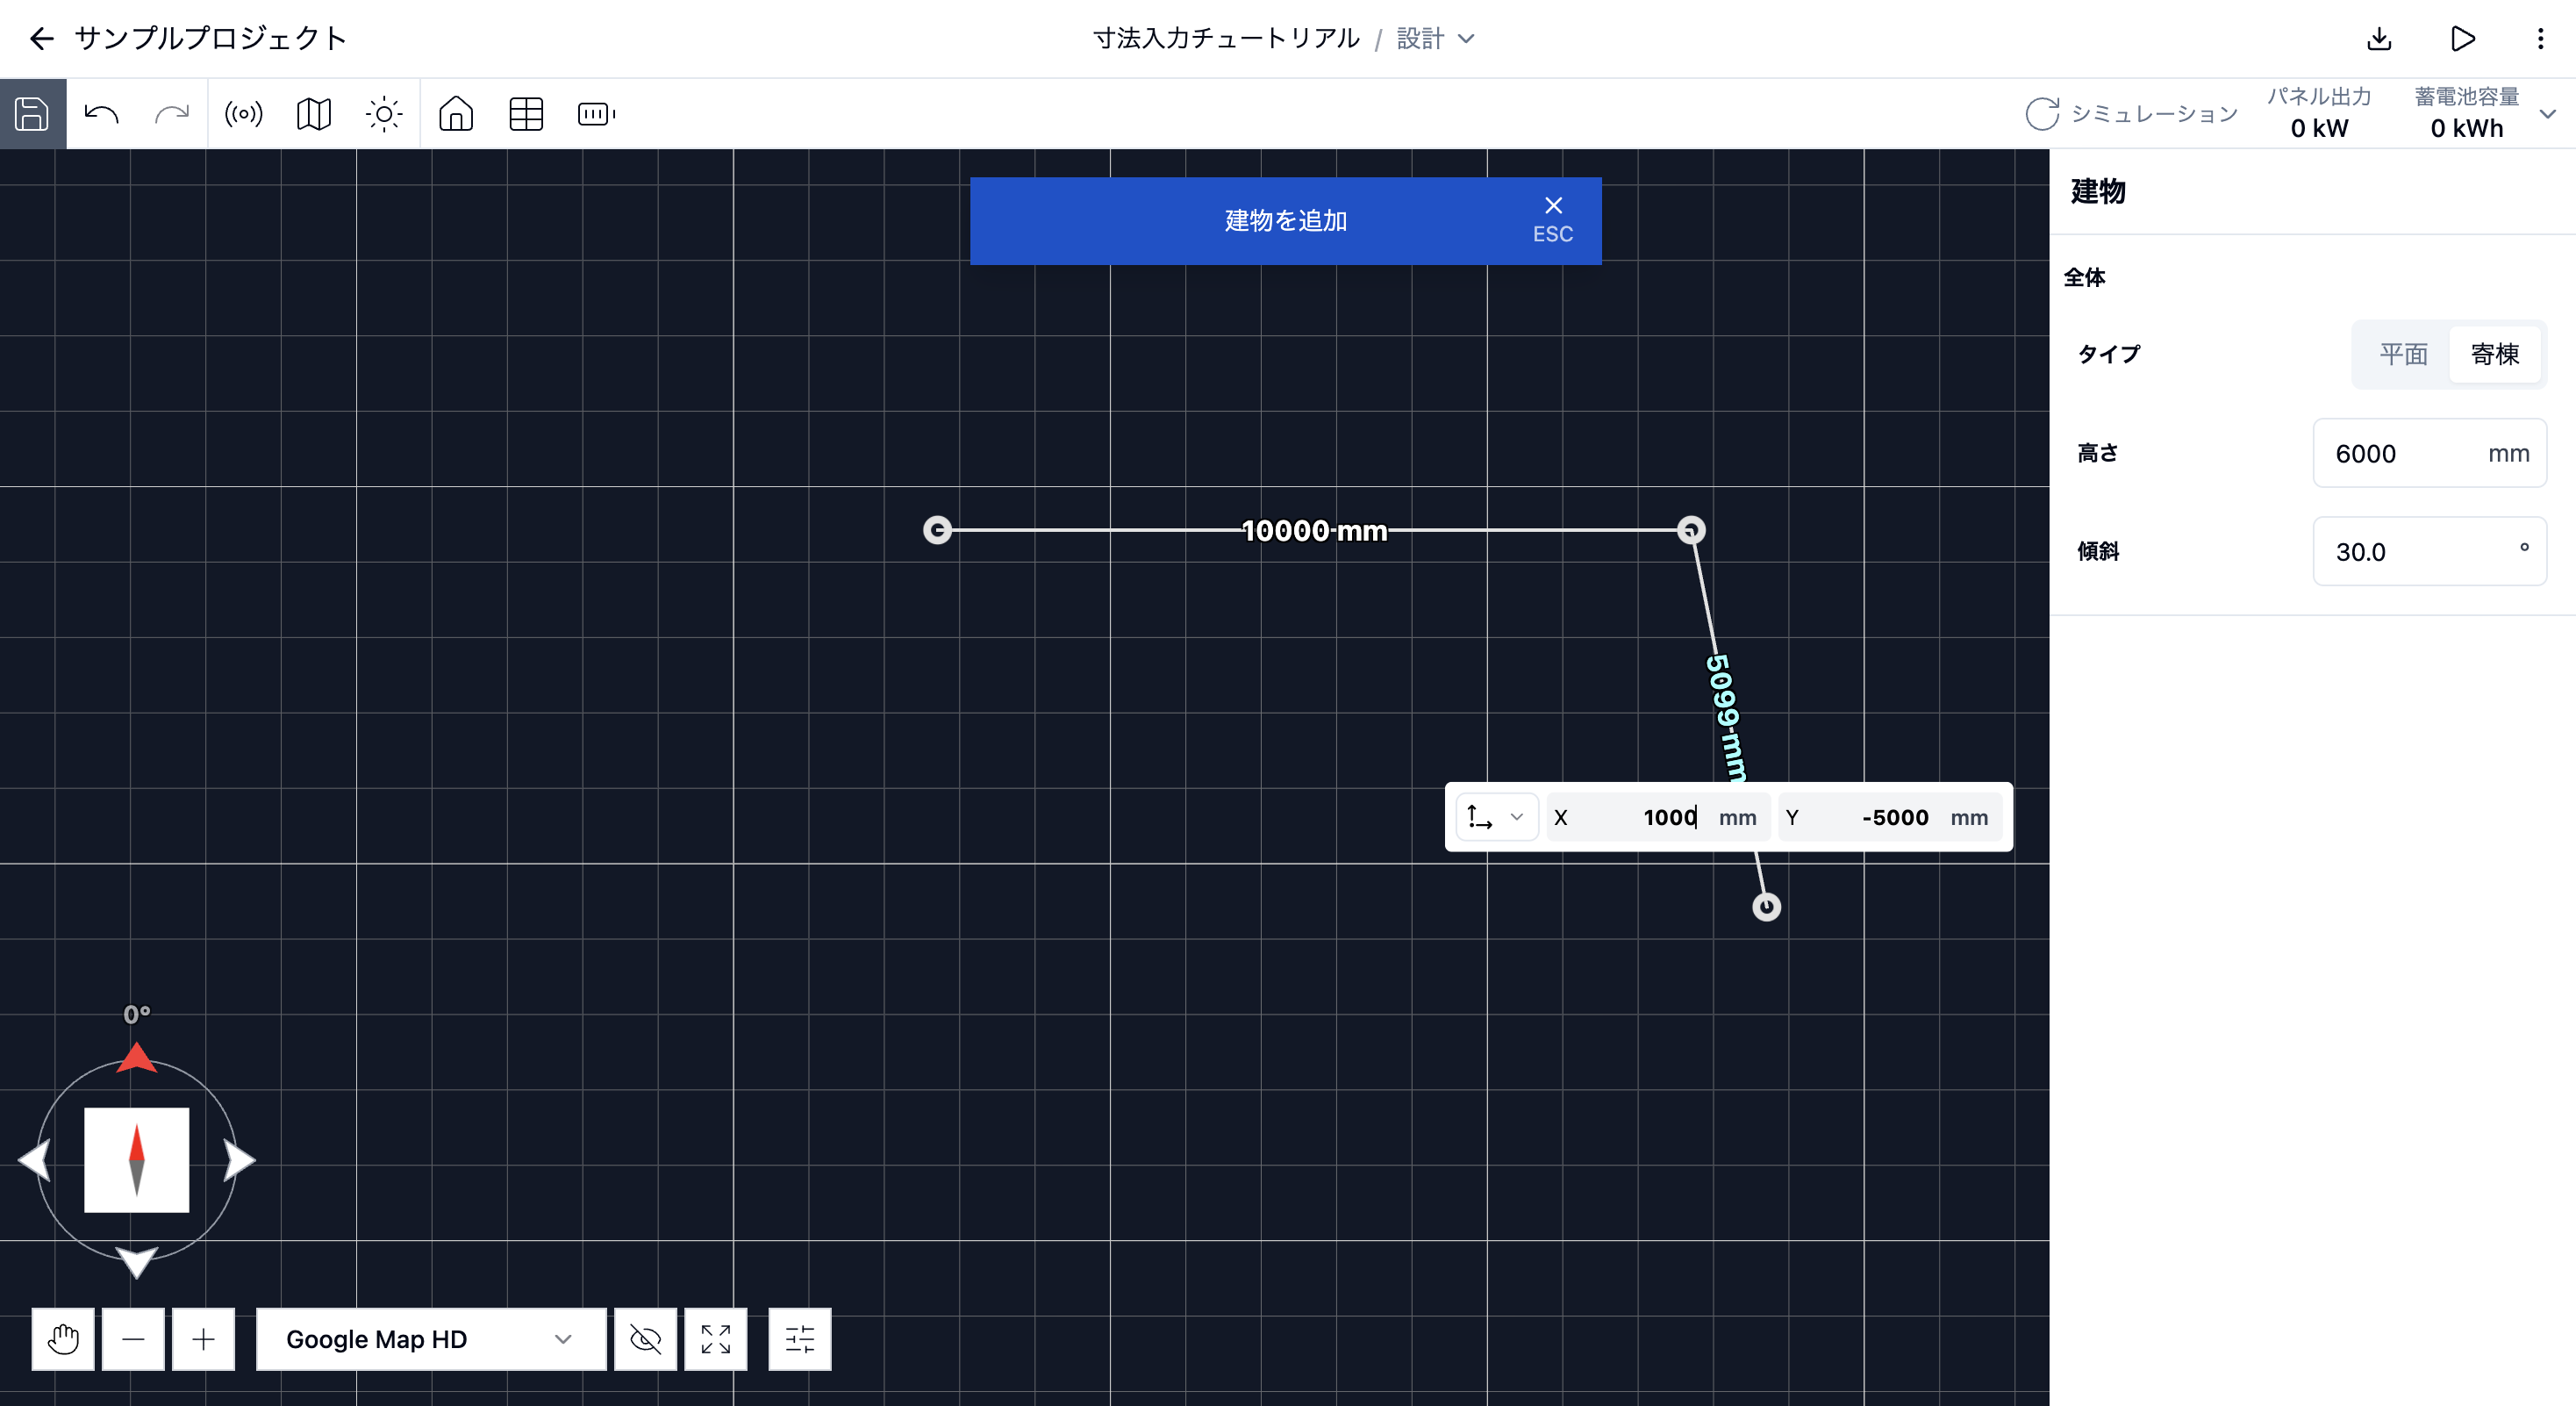Click the 10000 mm dimension label
The image size is (2576, 1406).
click(1314, 530)
